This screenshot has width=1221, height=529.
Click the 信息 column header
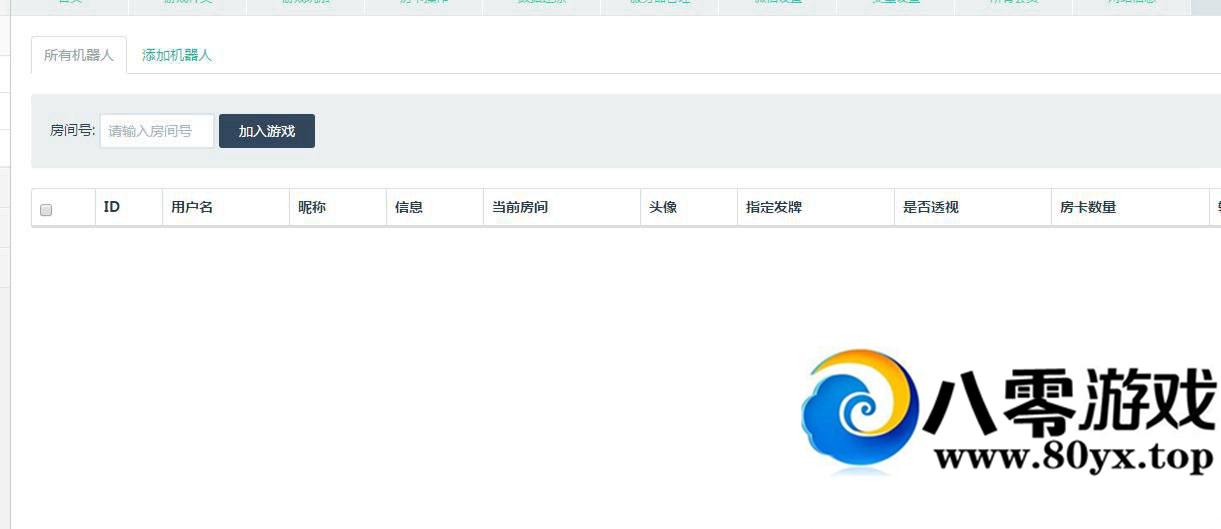pos(409,207)
